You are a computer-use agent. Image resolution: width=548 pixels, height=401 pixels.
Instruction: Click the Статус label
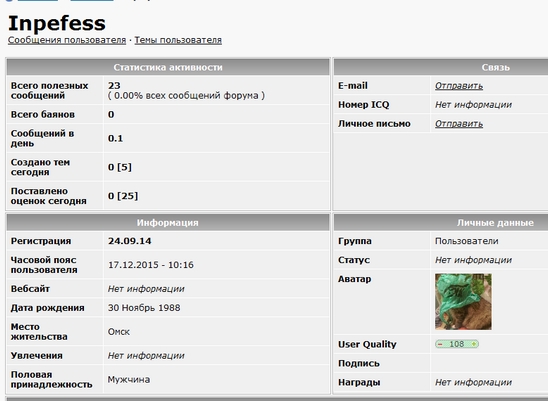(x=354, y=260)
